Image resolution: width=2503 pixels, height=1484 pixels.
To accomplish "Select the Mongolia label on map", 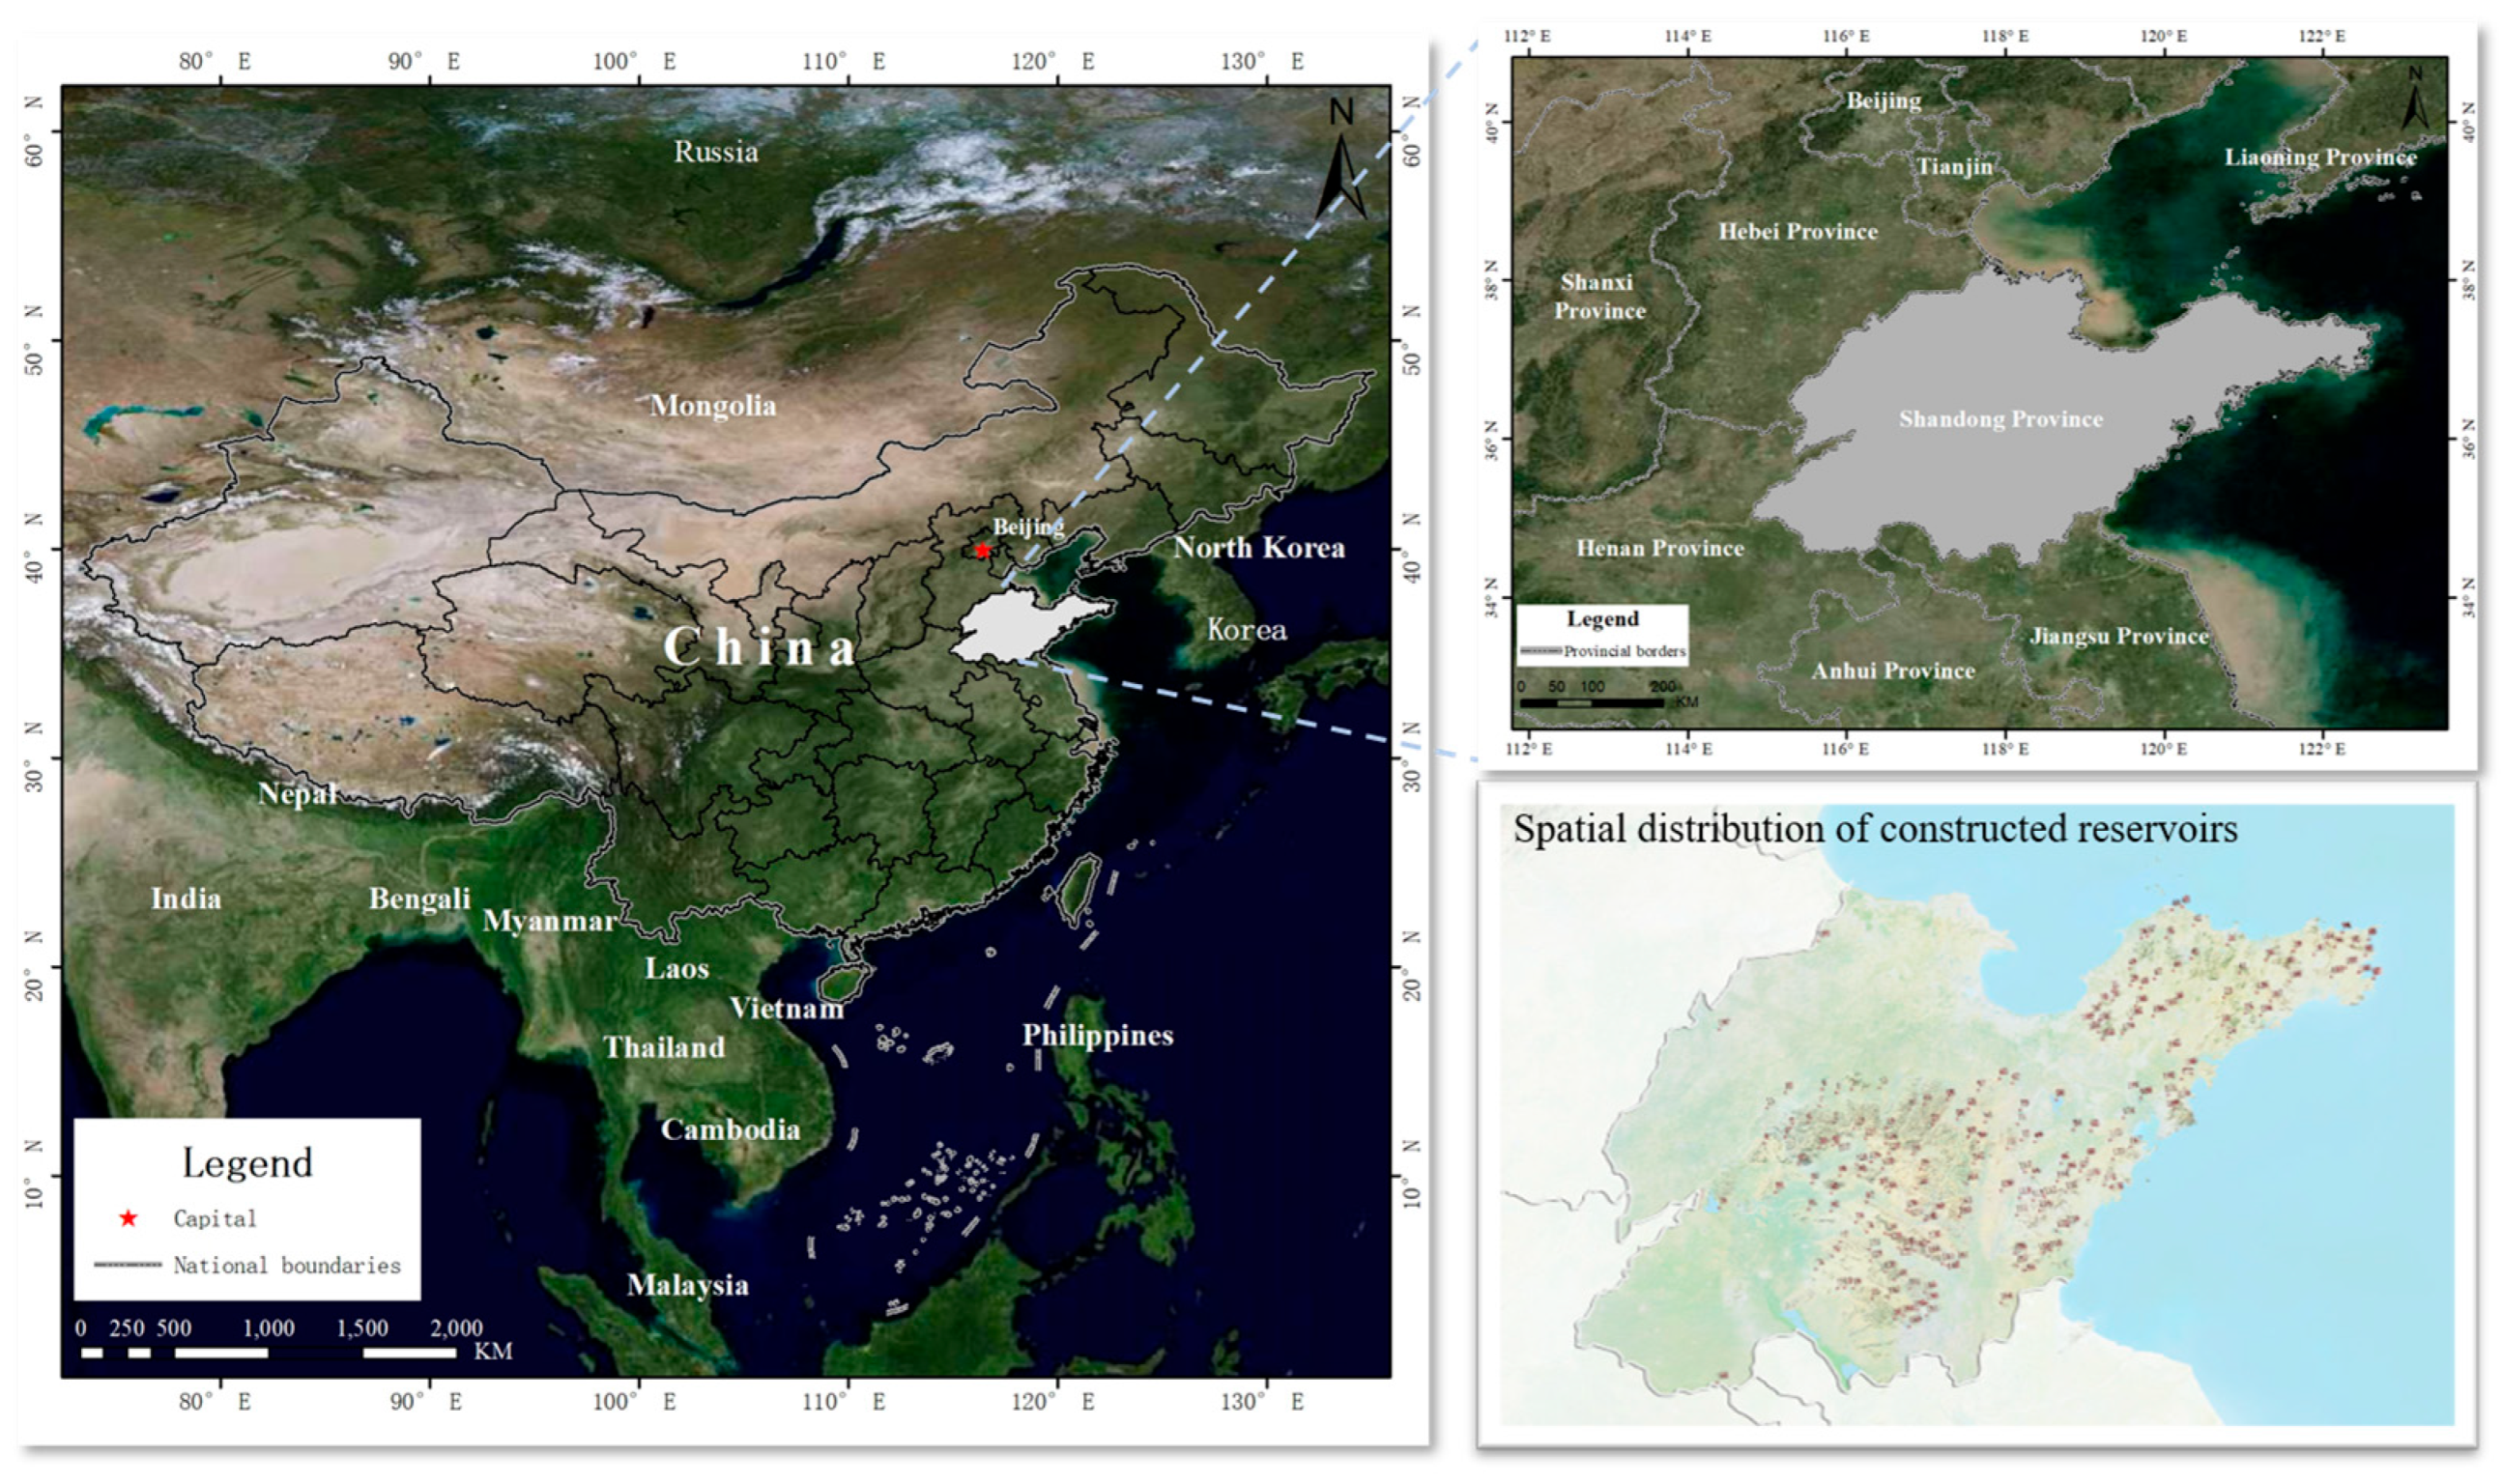I will click(713, 405).
